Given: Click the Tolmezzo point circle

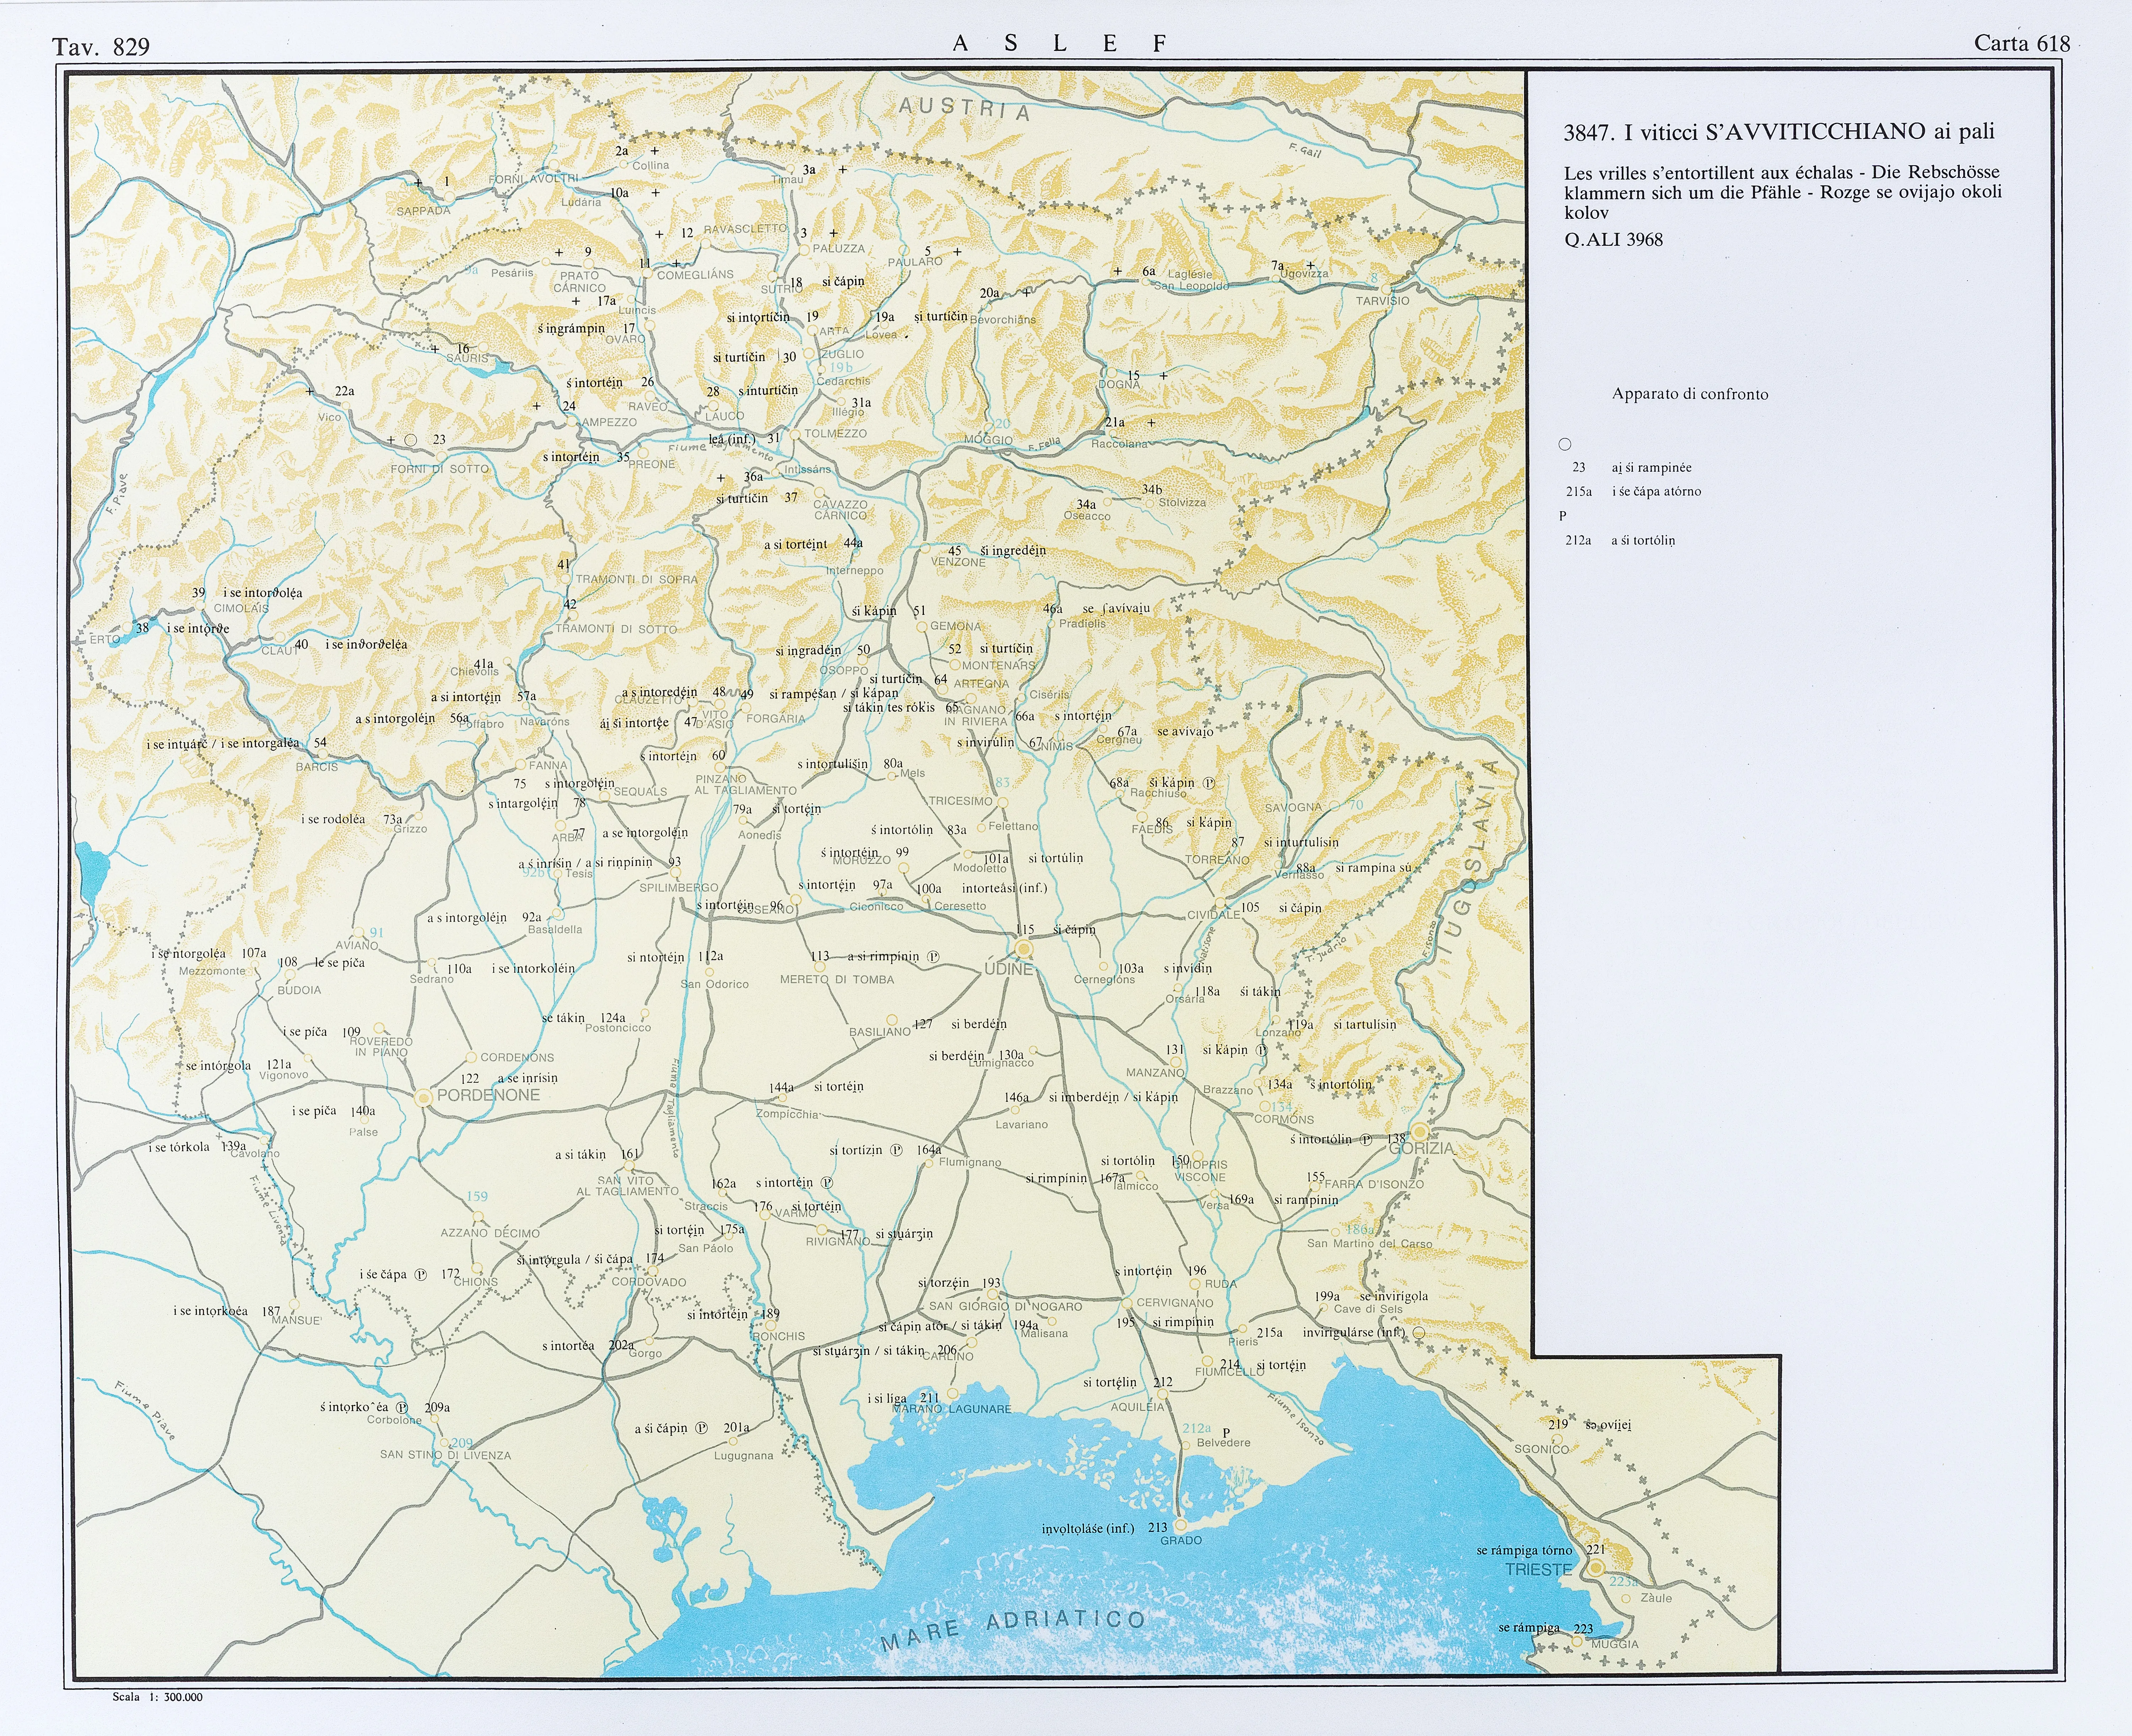Looking at the screenshot, I should pos(795,435).
